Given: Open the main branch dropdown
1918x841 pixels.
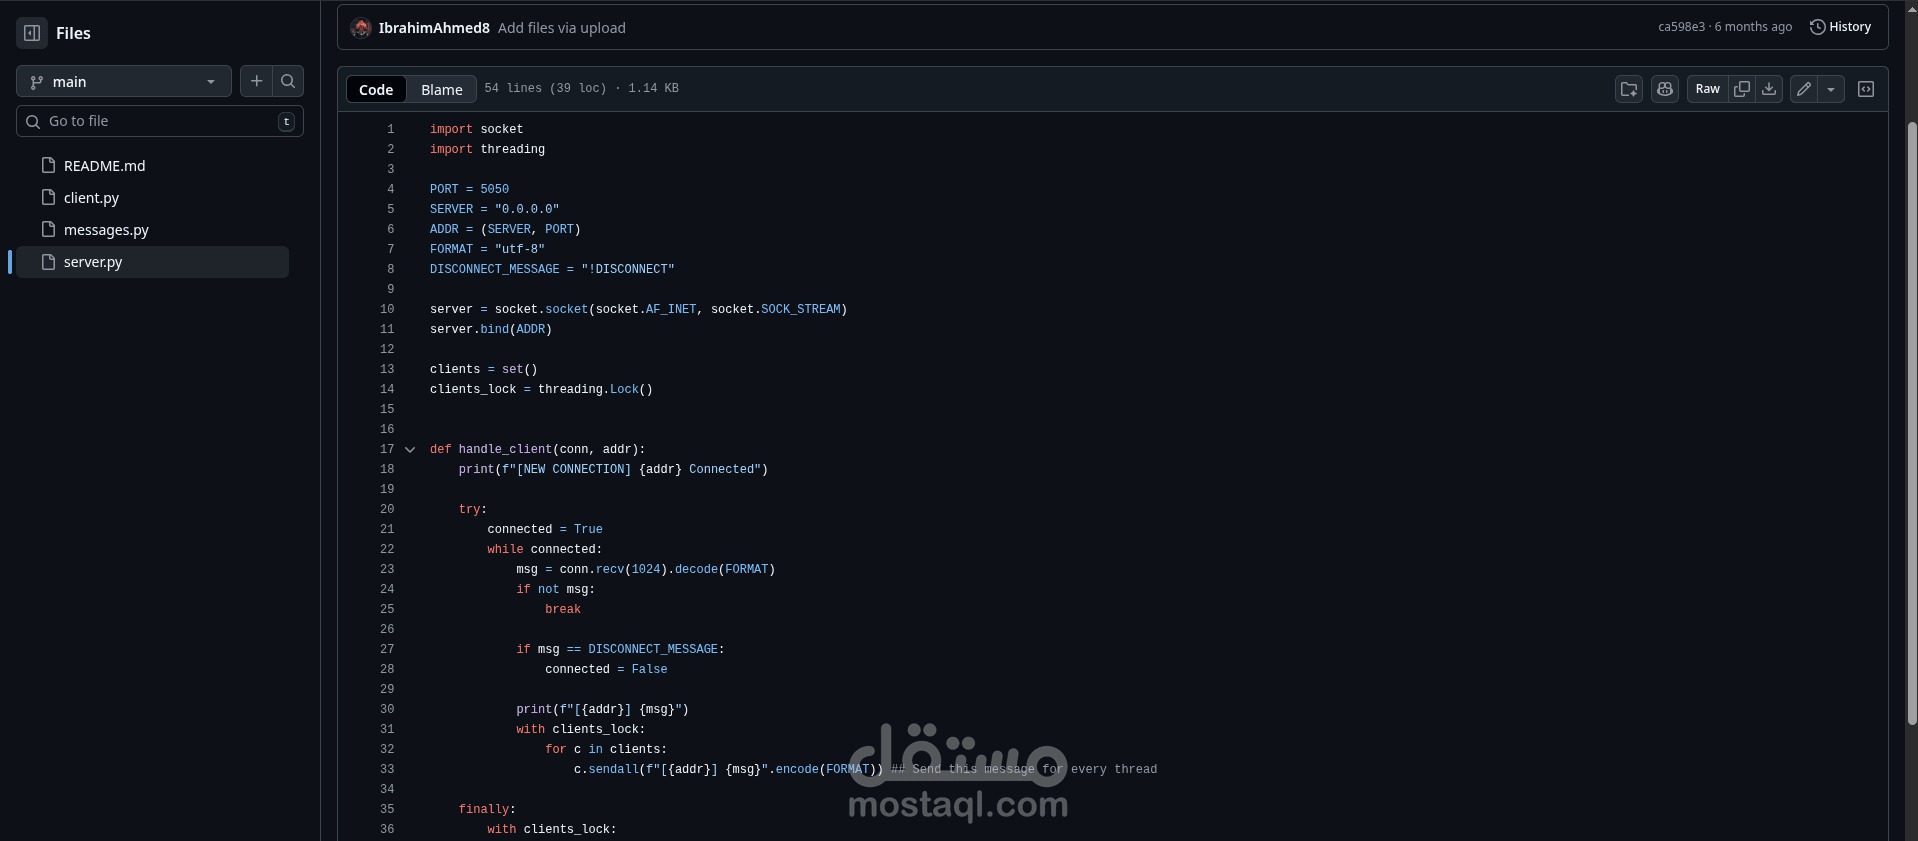Looking at the screenshot, I should 124,81.
